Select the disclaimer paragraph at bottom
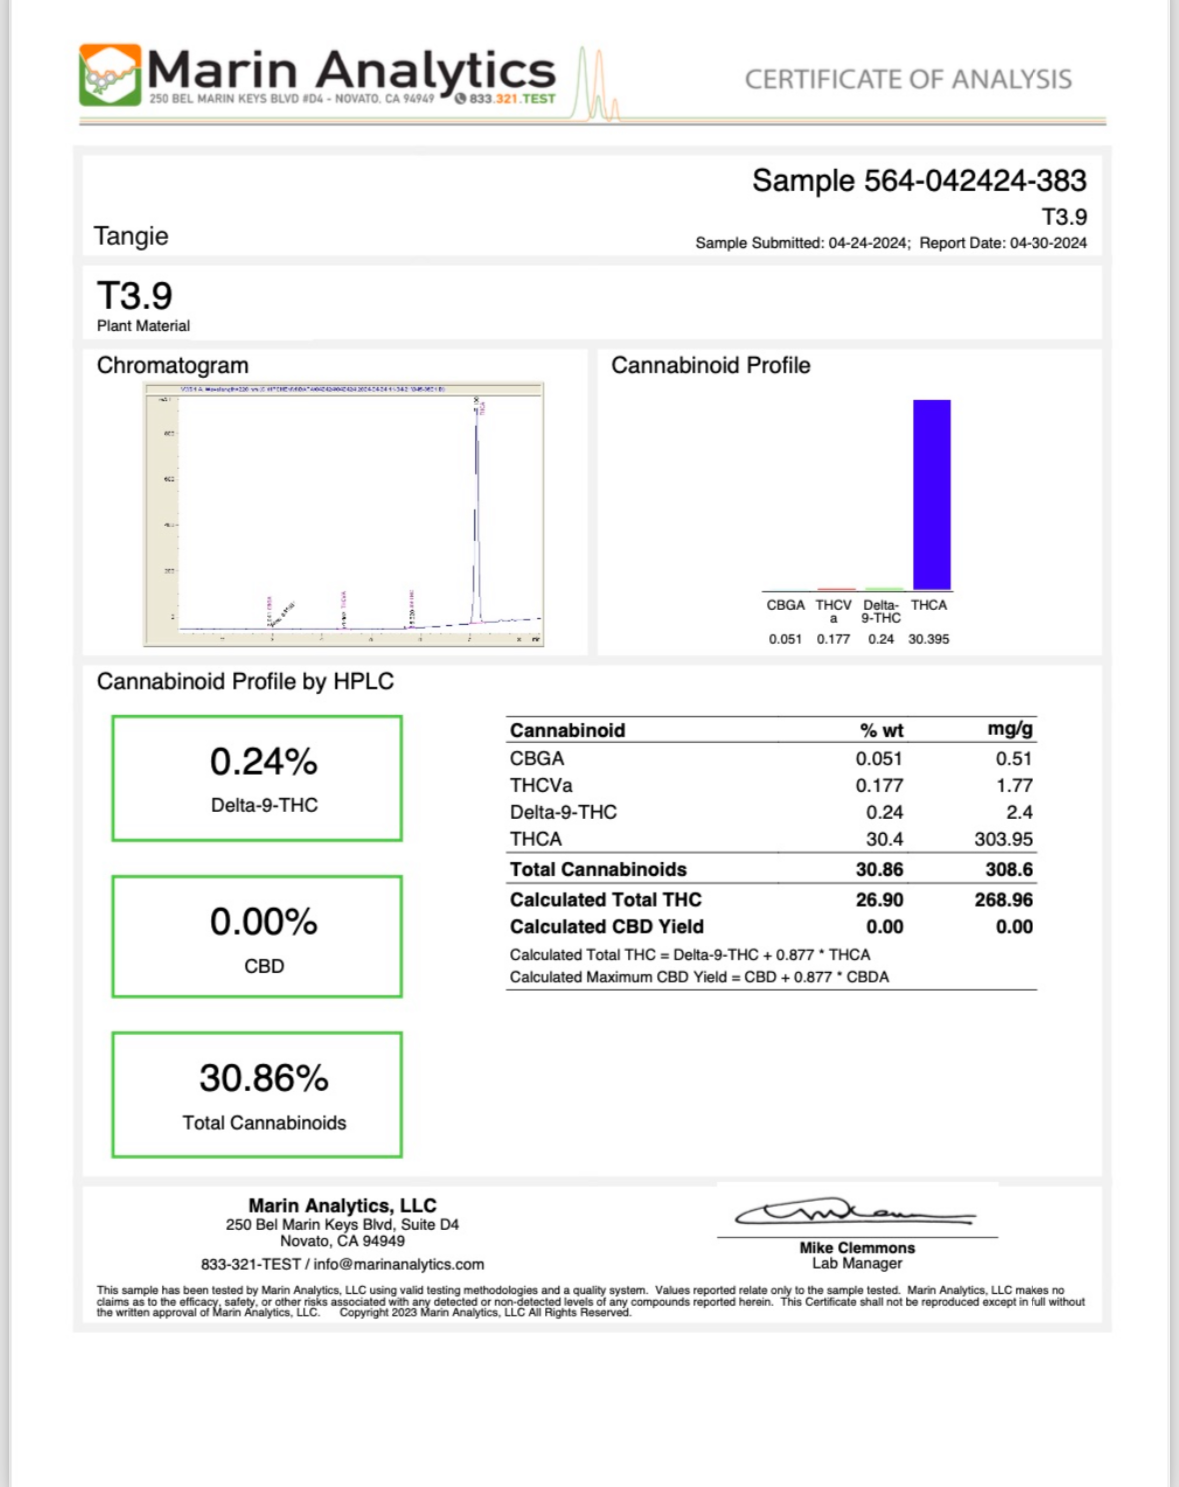Screen dimensions: 1179x1487 pyautogui.click(x=591, y=1301)
